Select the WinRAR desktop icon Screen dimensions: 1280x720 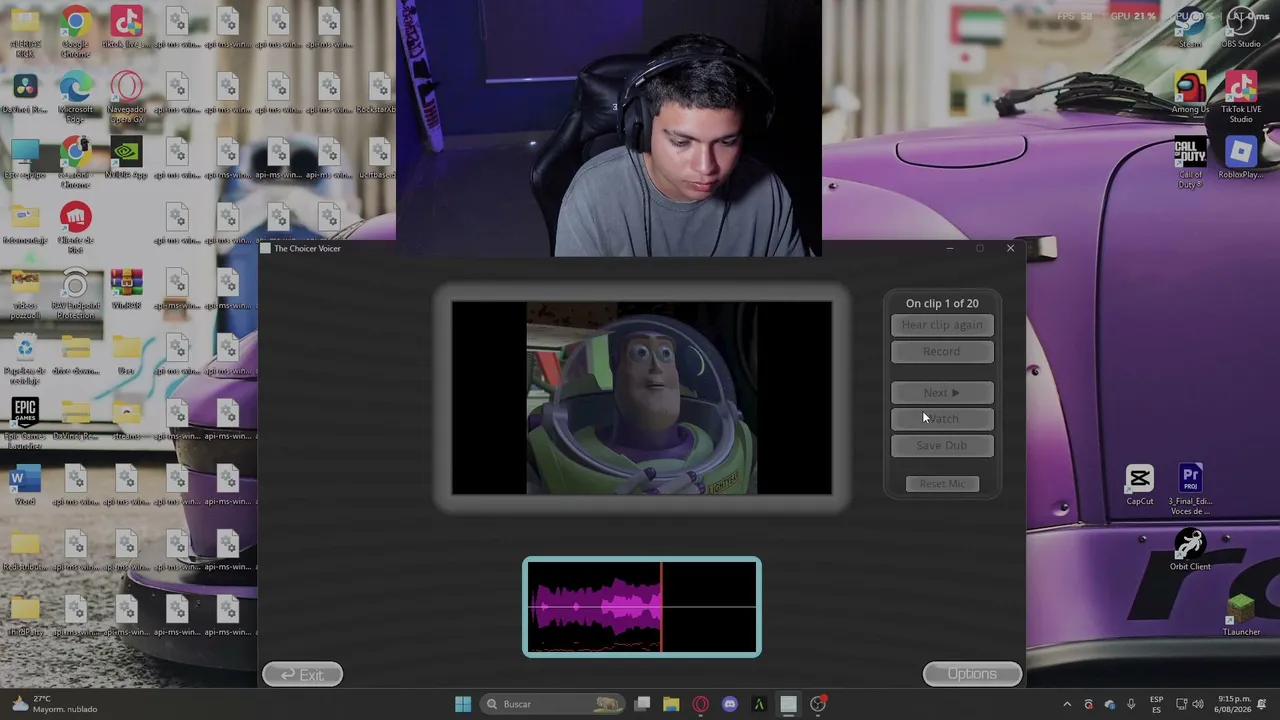pos(127,290)
